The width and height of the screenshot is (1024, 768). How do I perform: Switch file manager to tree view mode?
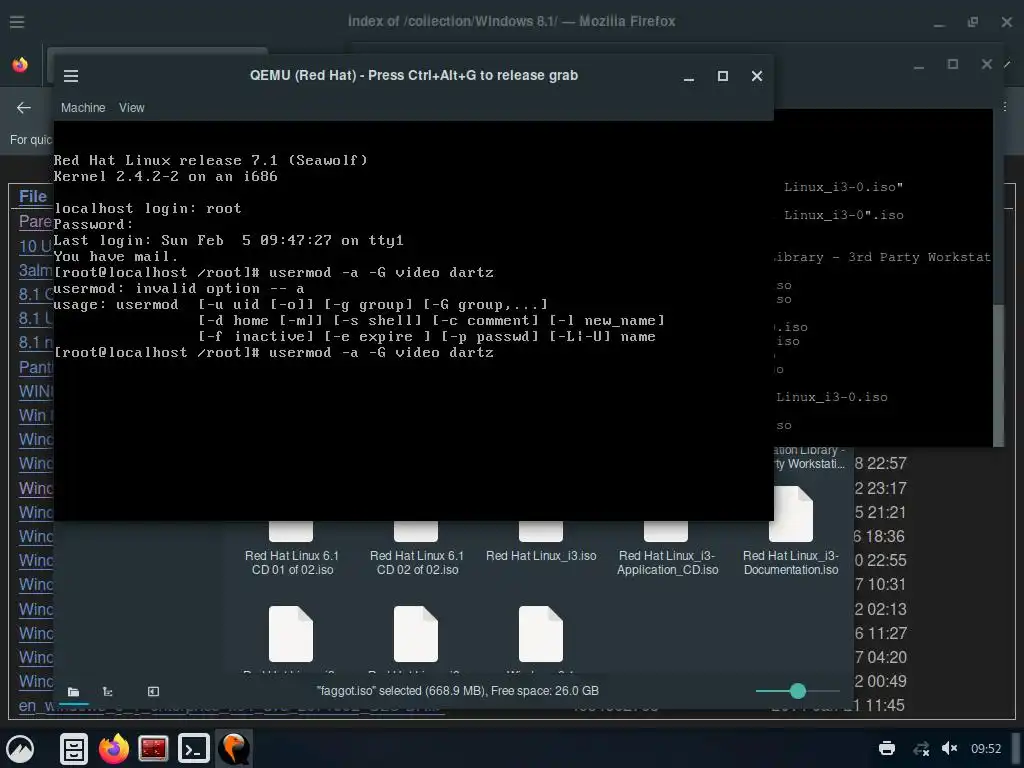click(108, 692)
